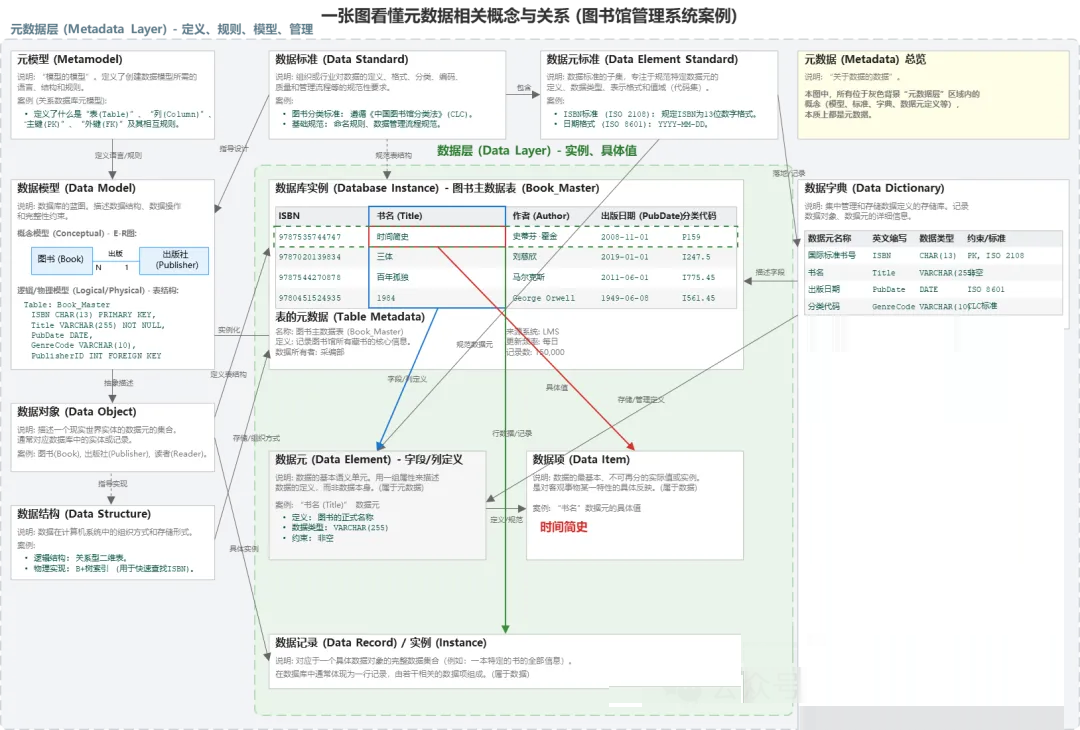Screen dimensions: 1080x730
Task: Click the red 时间简史 text in 数据项 box
Action: pyautogui.click(x=564, y=527)
